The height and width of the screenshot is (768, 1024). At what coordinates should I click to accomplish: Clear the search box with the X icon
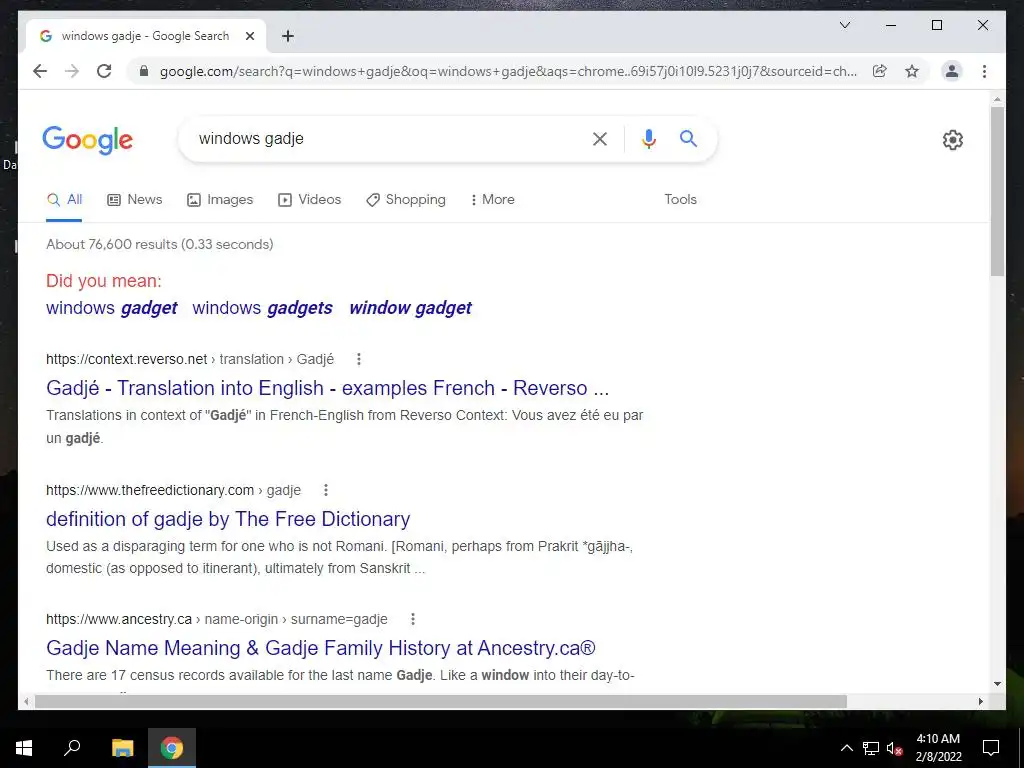point(600,138)
